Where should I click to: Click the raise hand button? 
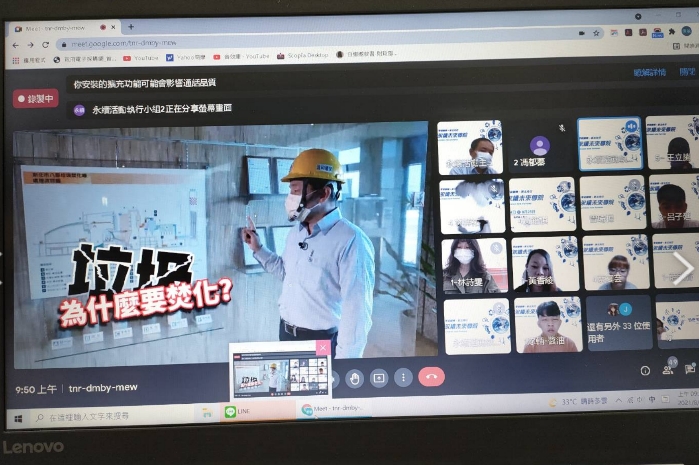point(354,379)
